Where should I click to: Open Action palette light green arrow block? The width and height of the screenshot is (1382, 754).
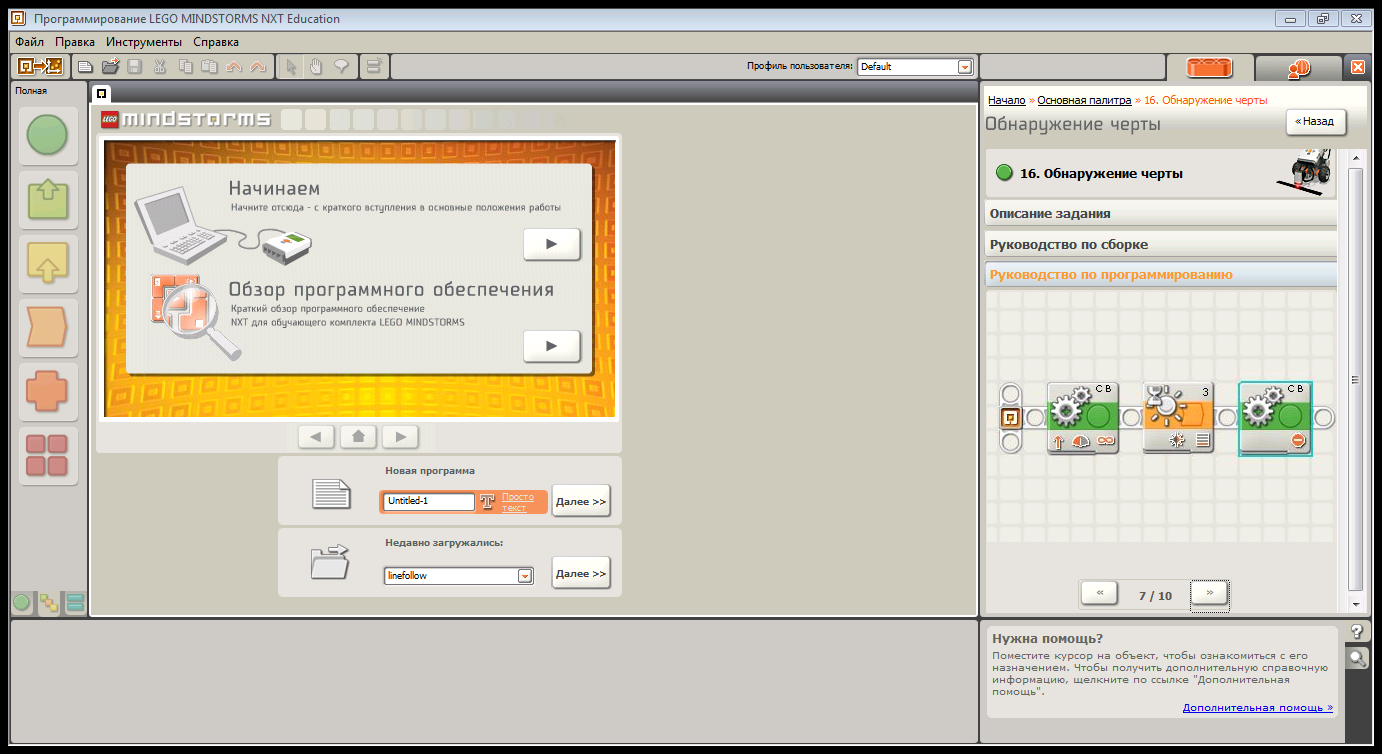pyautogui.click(x=48, y=199)
